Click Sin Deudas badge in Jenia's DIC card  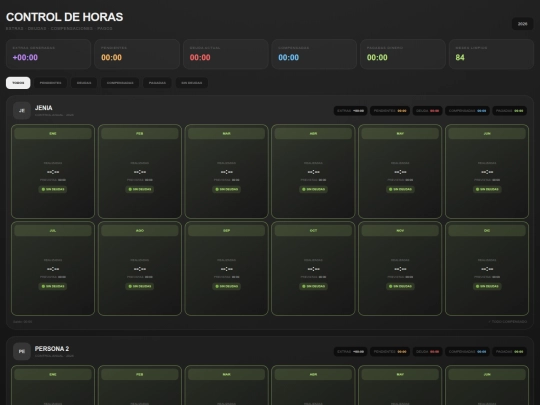[x=487, y=287]
